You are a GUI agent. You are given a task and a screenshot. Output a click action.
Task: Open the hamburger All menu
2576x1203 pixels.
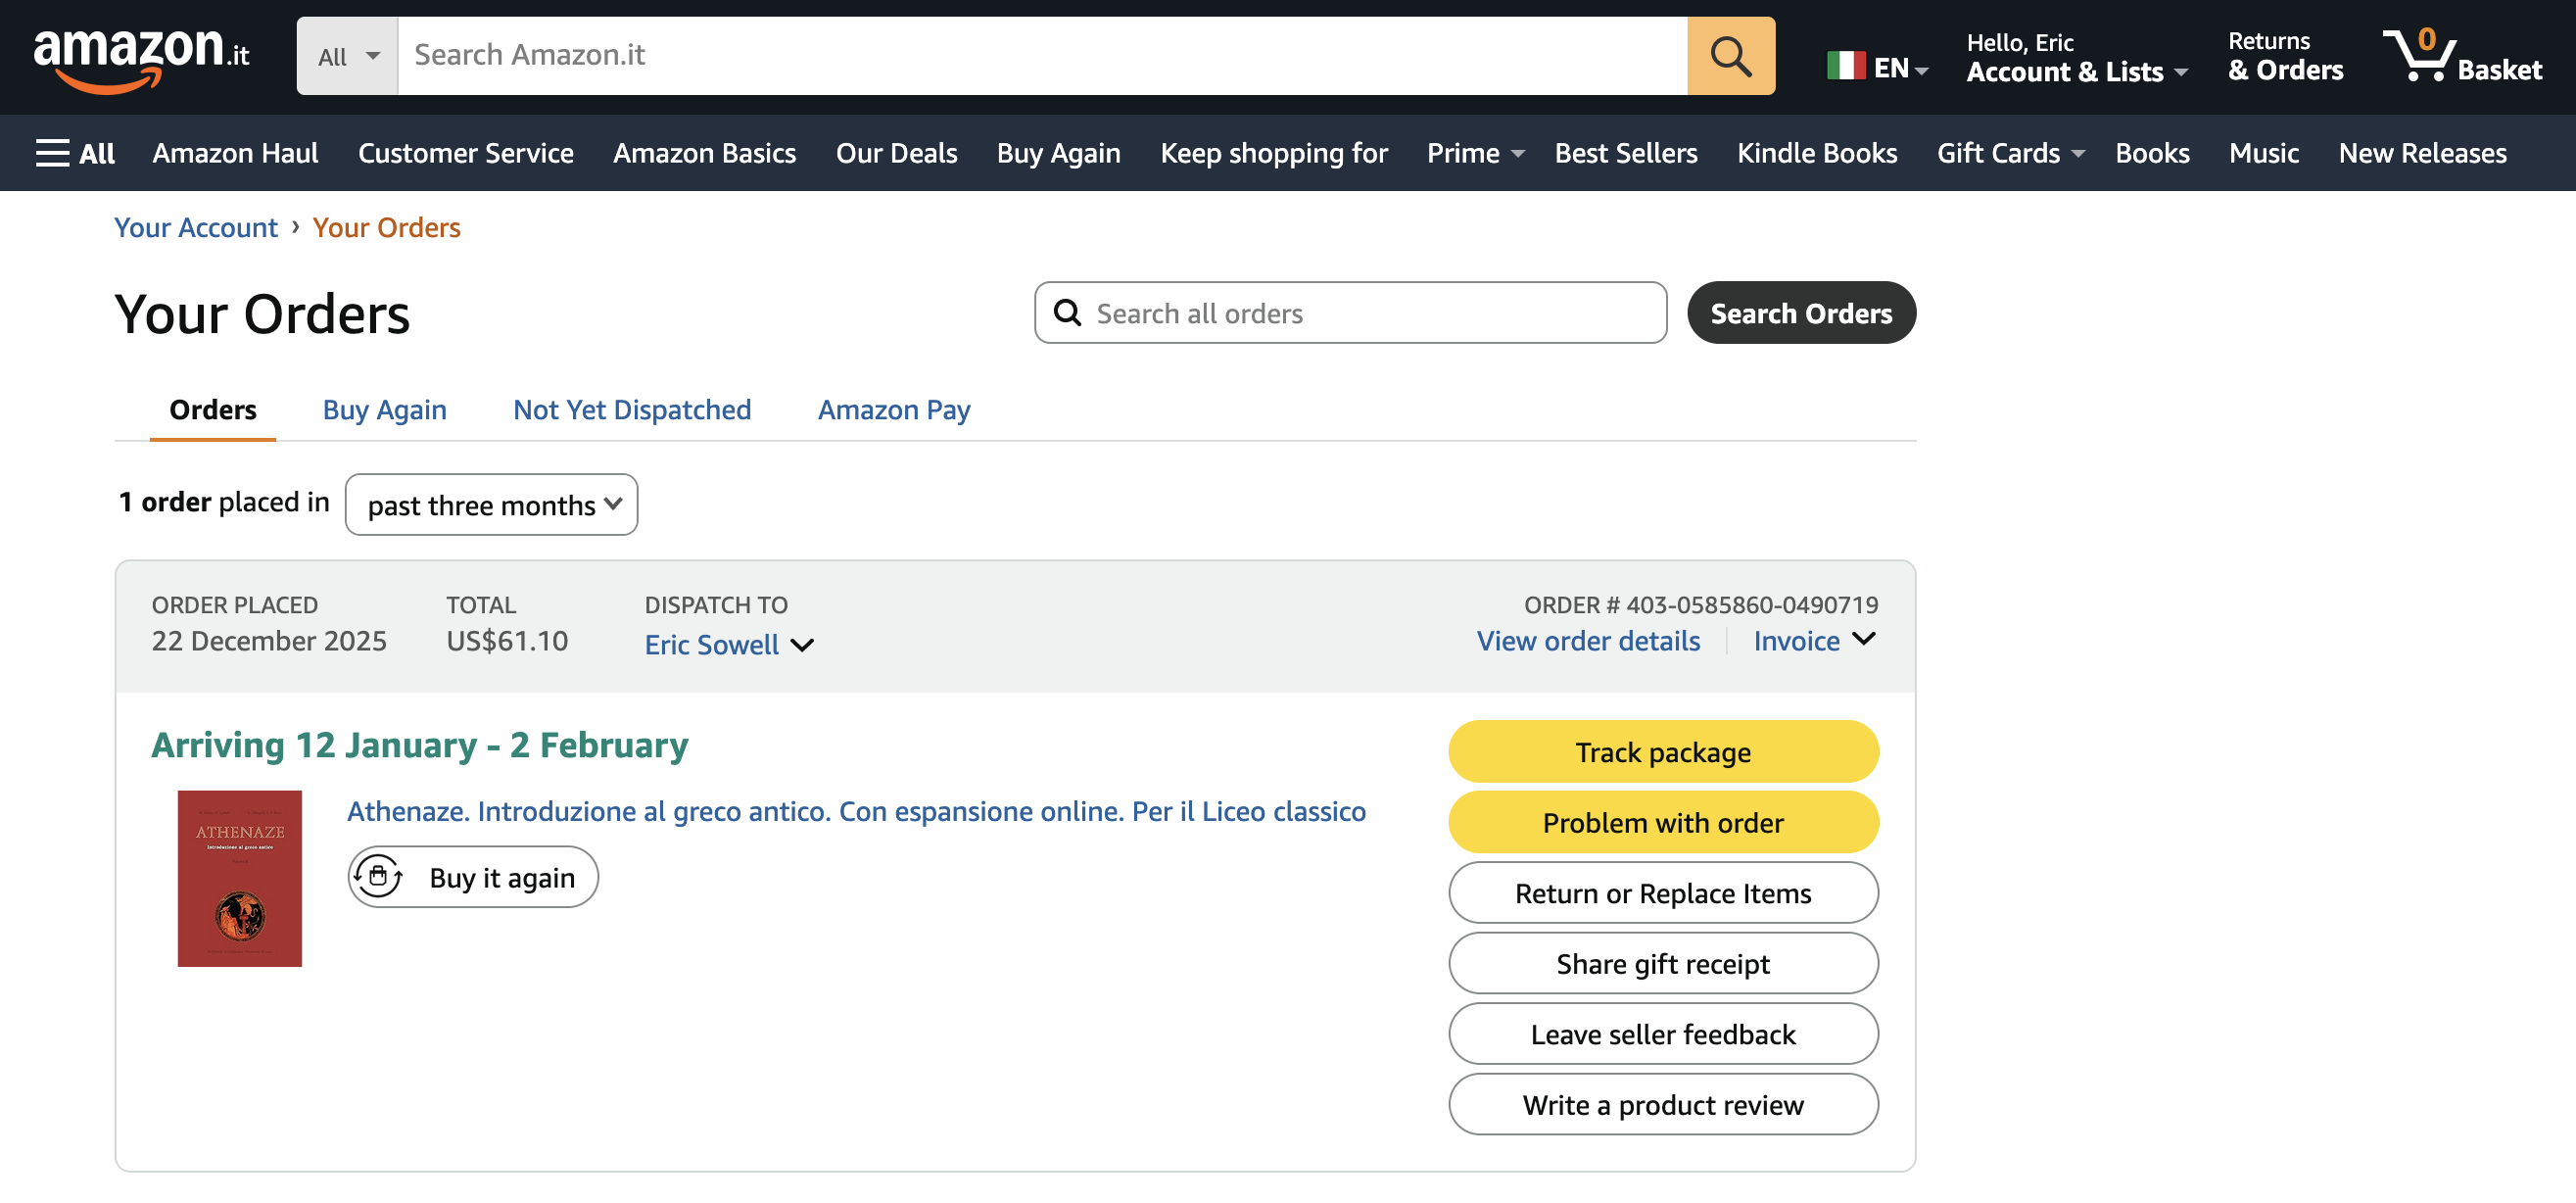pos(75,153)
